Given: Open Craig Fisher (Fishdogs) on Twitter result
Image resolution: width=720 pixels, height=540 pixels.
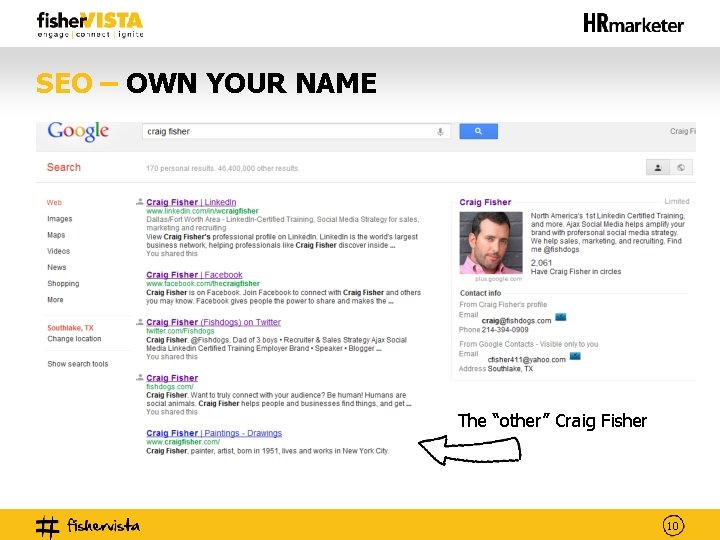Looking at the screenshot, I should 214,322.
